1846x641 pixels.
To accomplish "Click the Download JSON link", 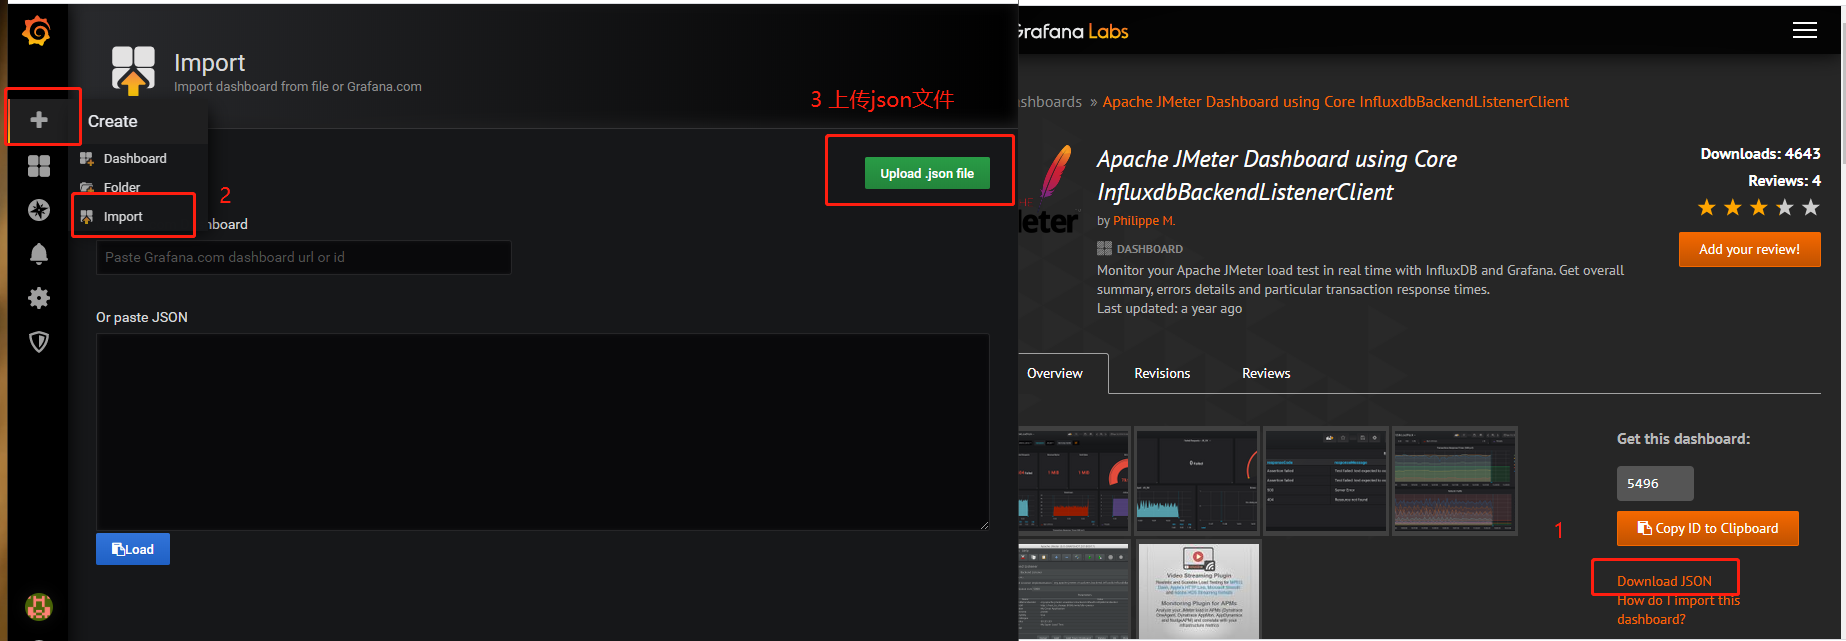I will (x=1664, y=581).
